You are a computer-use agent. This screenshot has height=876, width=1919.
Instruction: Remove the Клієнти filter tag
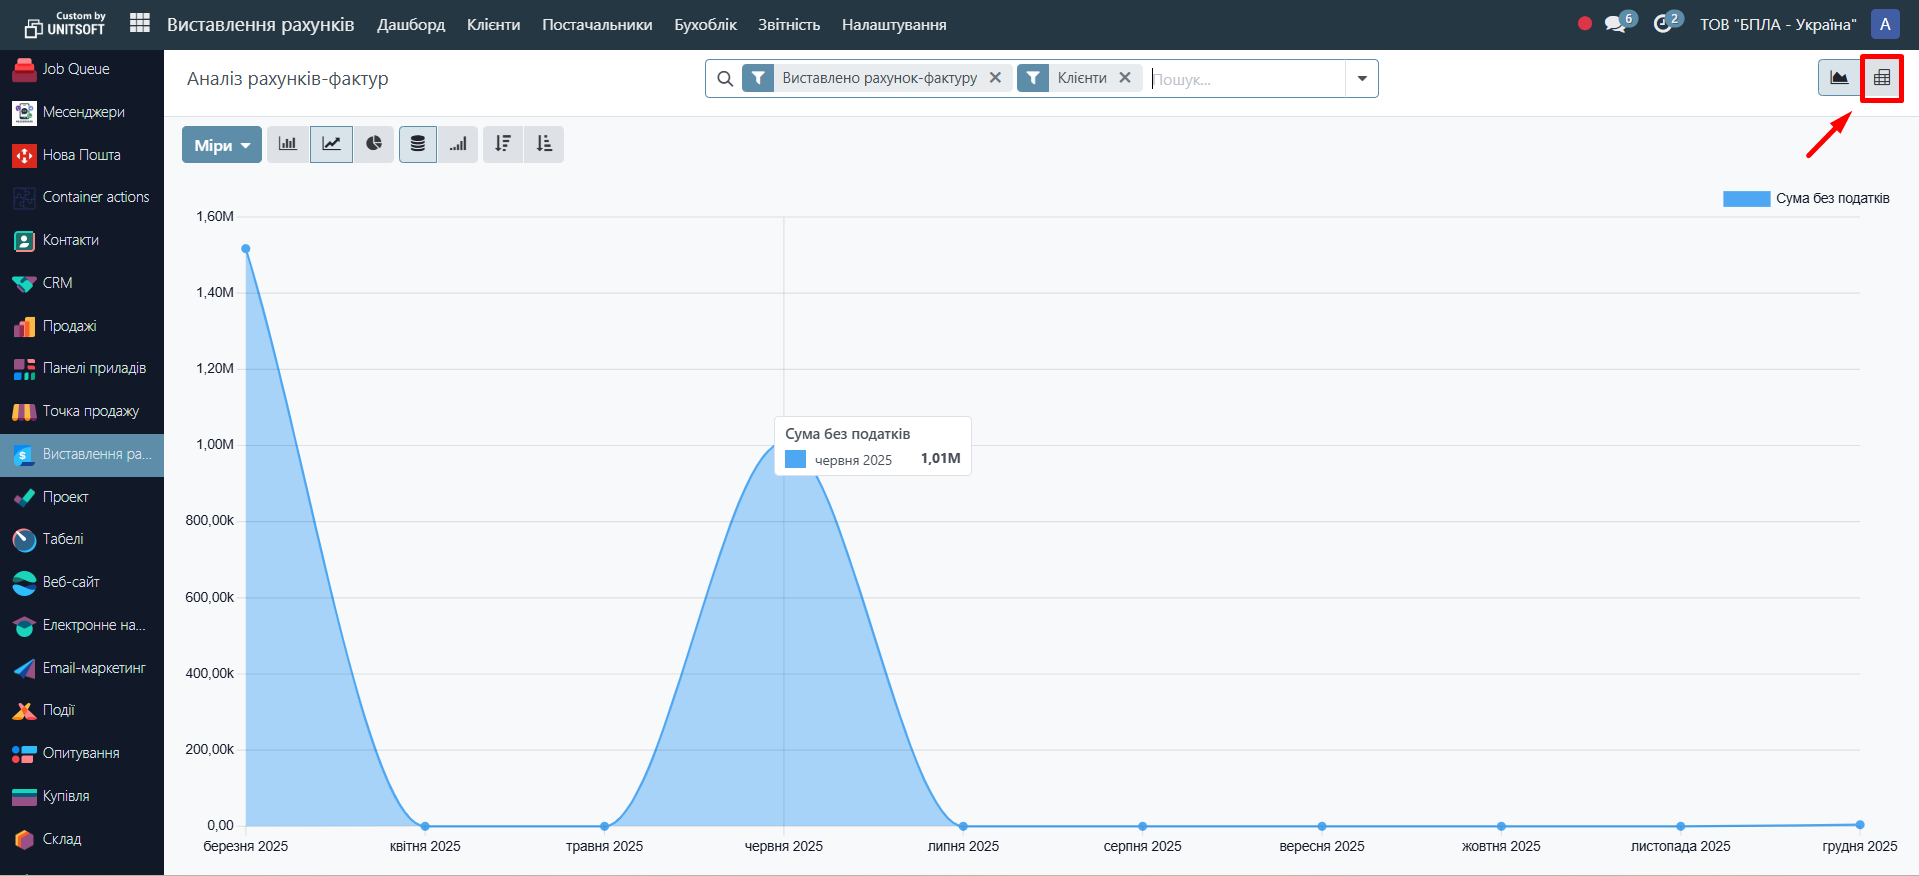pos(1125,78)
